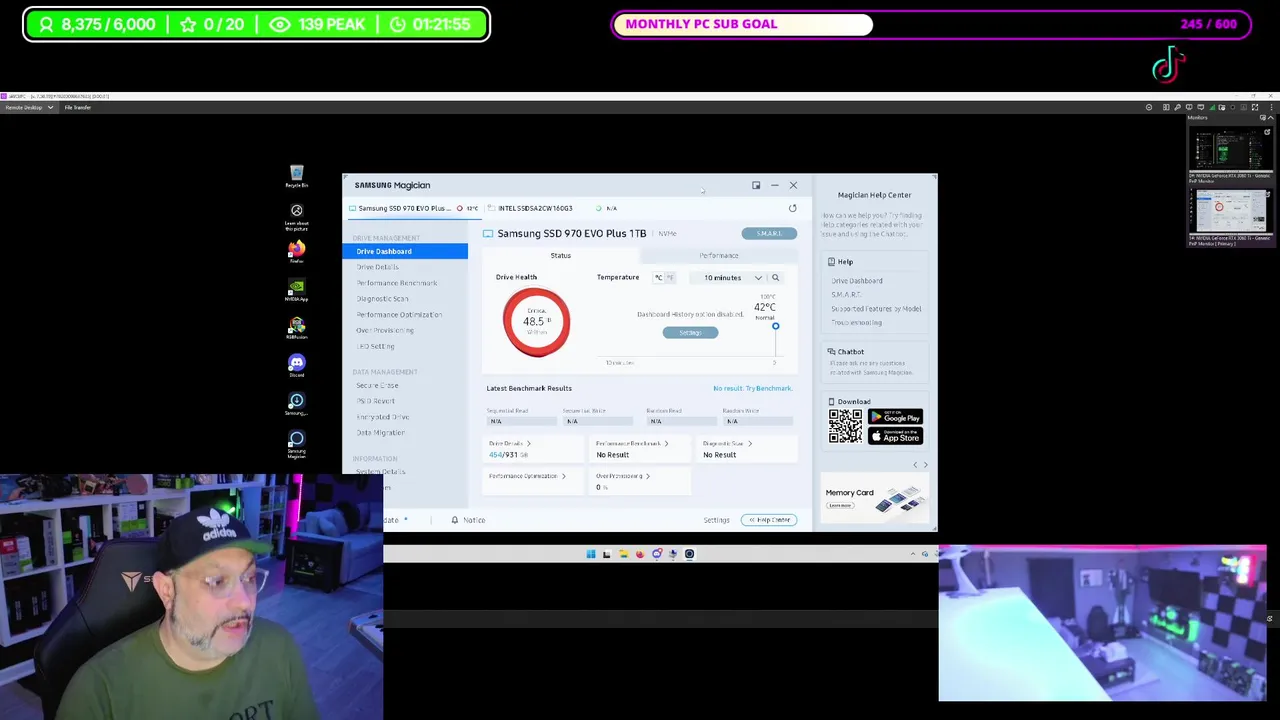Screen dimensions: 1280x720
Task: Open PSID Revert in sidebar
Action: pyautogui.click(x=375, y=401)
